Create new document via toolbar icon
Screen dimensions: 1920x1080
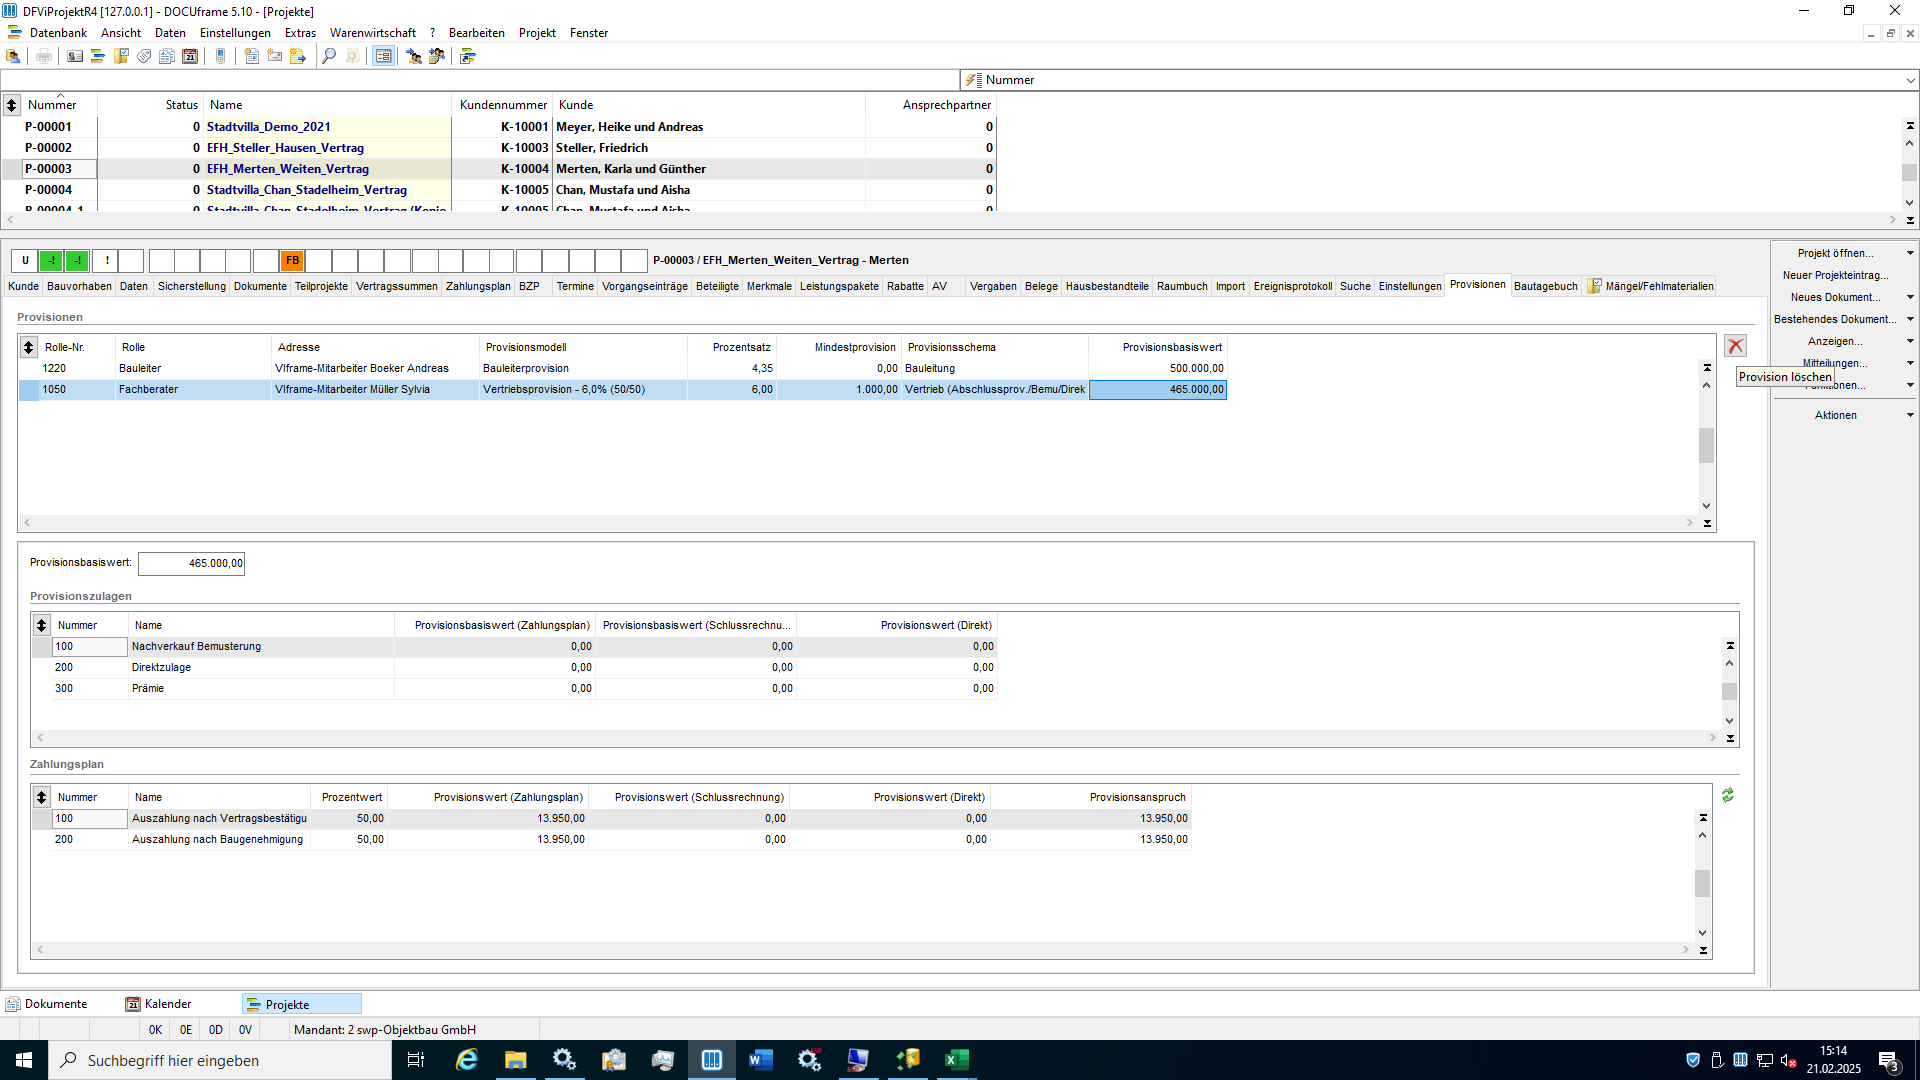(x=252, y=56)
